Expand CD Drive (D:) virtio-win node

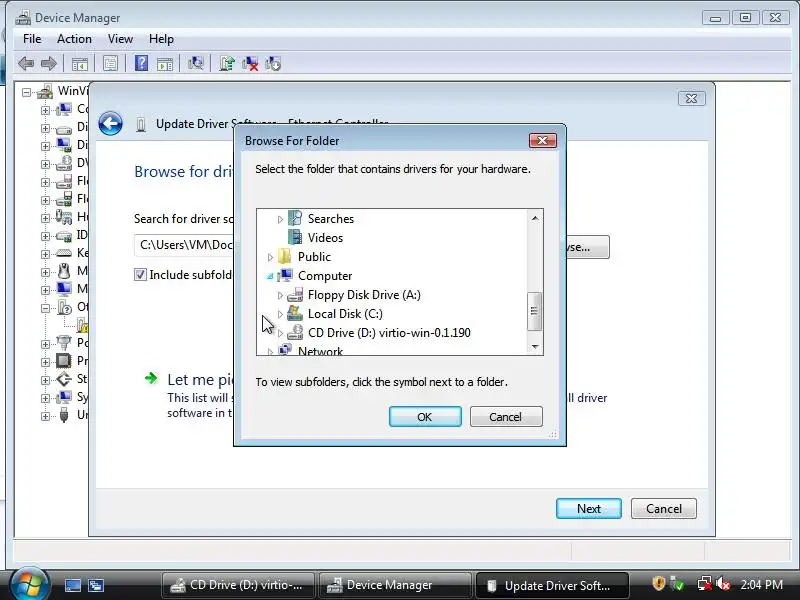coord(280,333)
